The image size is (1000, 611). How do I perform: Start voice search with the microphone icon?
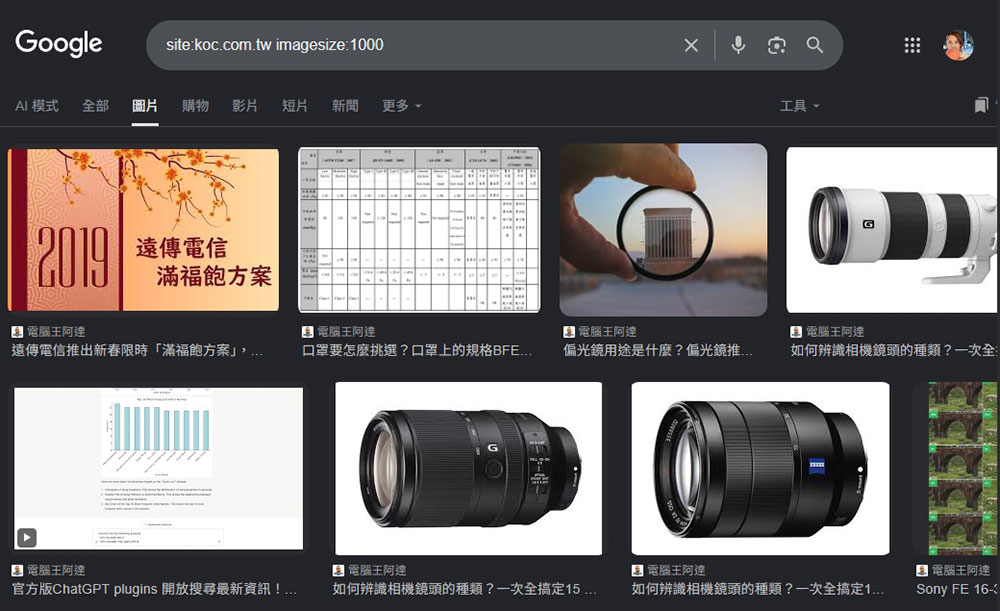[738, 45]
